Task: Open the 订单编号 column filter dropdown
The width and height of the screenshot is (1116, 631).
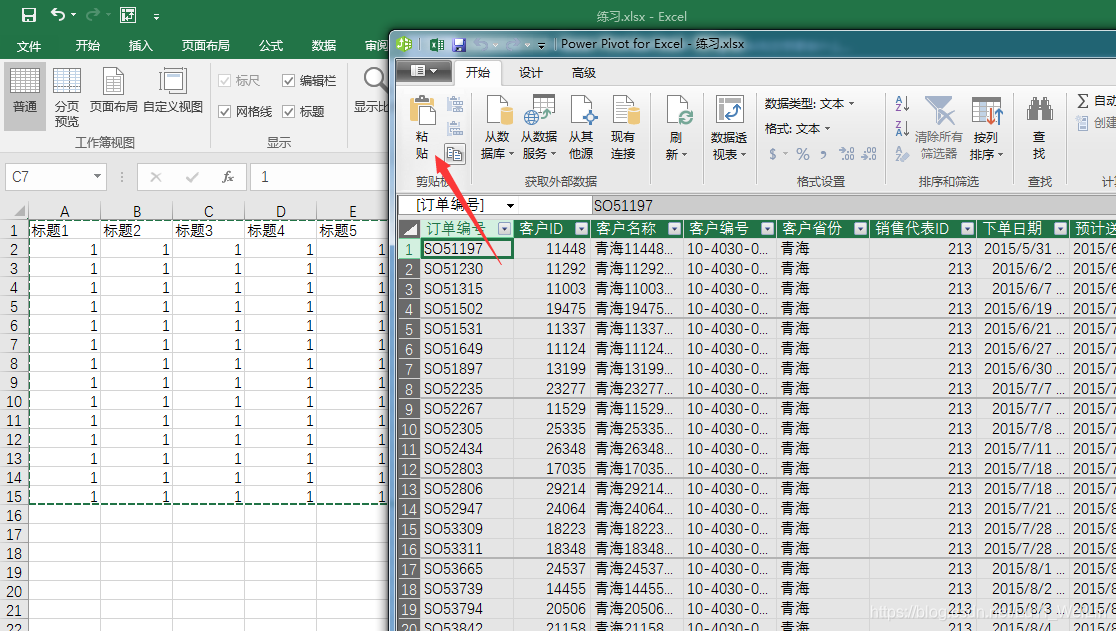Action: coord(505,228)
